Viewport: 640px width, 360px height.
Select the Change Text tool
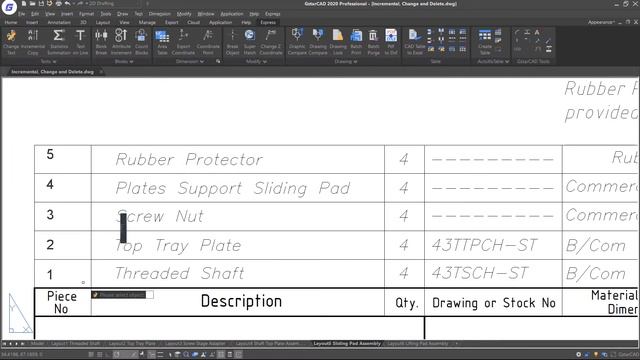coord(11,42)
